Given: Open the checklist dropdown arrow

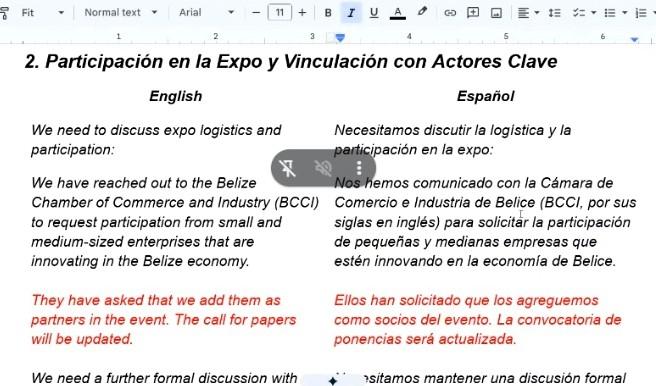Looking at the screenshot, I should pyautogui.click(x=593, y=13).
